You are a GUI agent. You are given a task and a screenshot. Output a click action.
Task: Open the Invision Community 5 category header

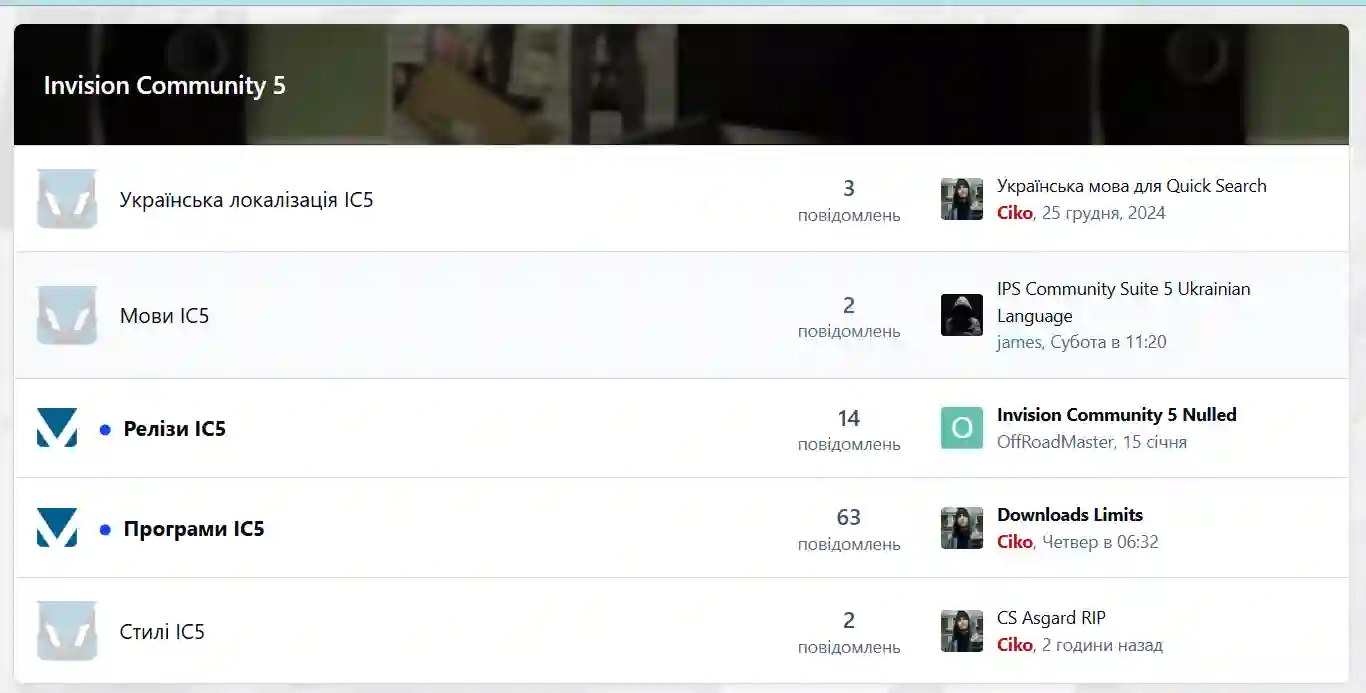[x=165, y=85]
